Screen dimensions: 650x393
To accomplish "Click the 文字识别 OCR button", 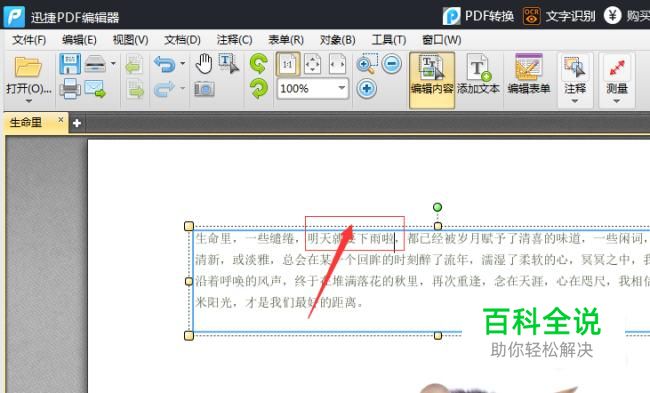I will 559,16.
